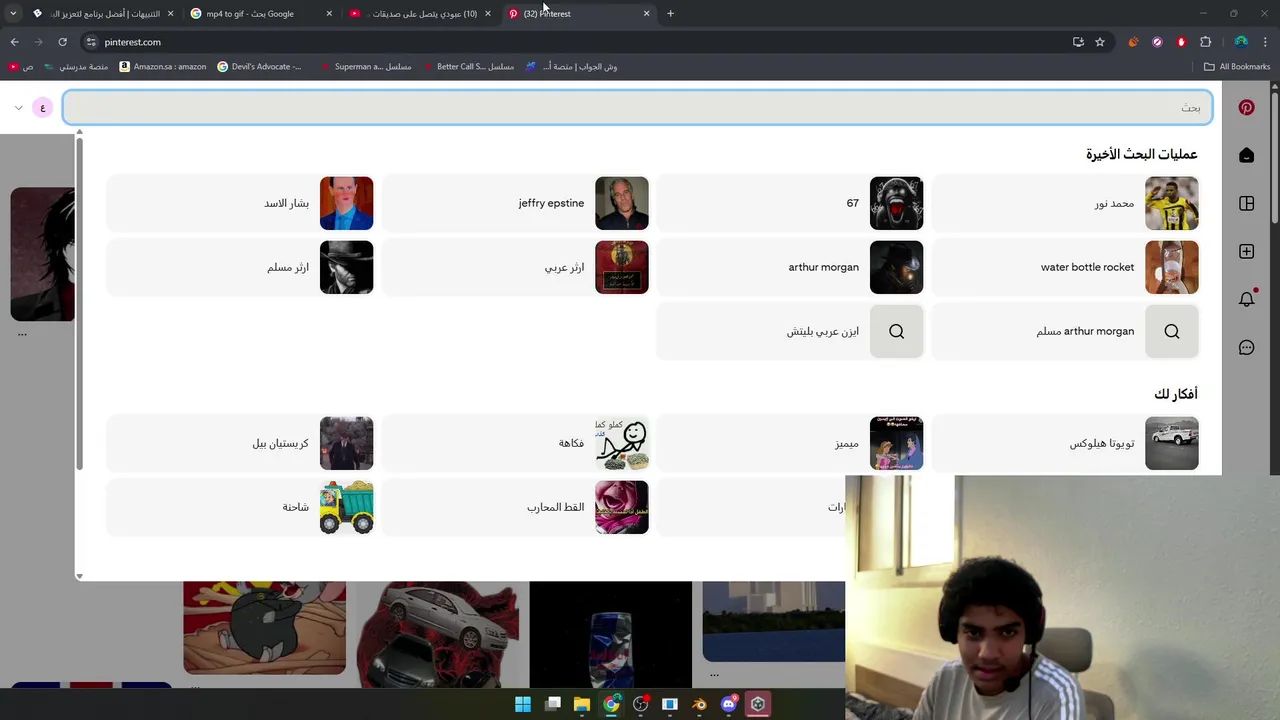The height and width of the screenshot is (720, 1280).
Task: Open the Chrome profile avatar
Action: point(1241,42)
